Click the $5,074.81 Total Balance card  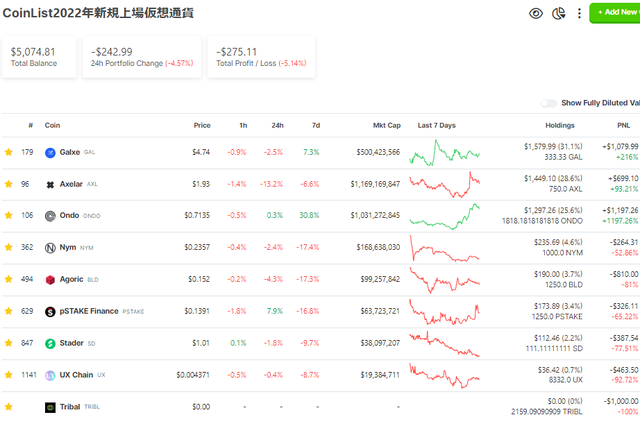tap(39, 57)
